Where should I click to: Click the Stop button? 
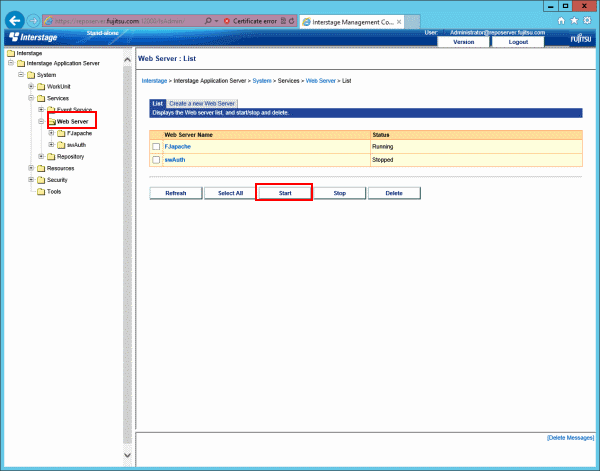[339, 193]
